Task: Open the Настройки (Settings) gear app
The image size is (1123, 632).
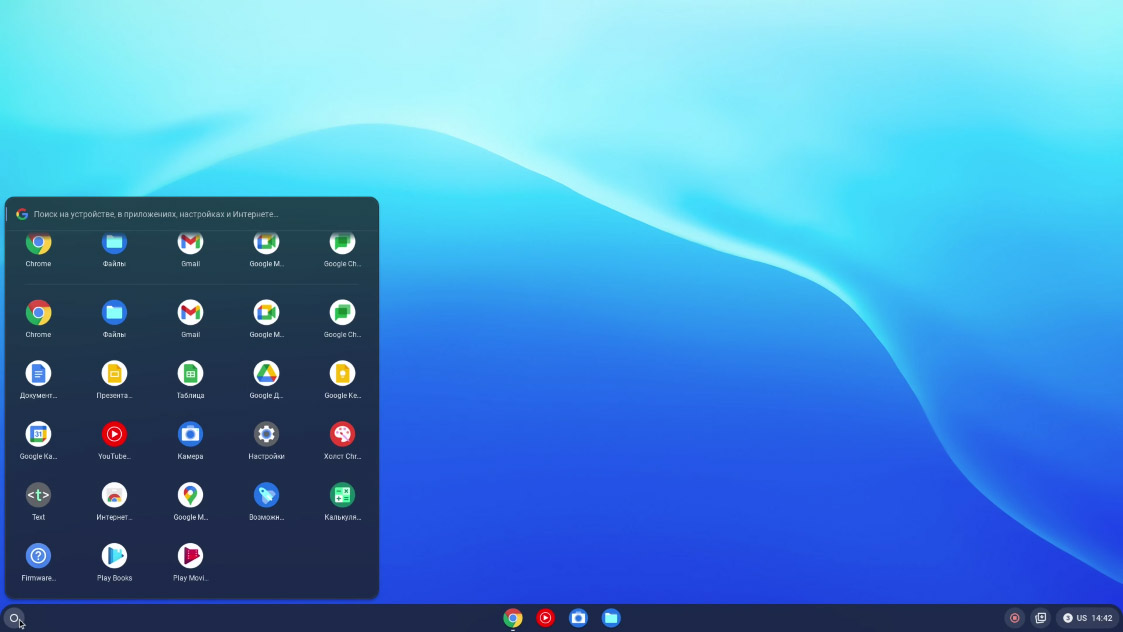Action: (x=266, y=434)
